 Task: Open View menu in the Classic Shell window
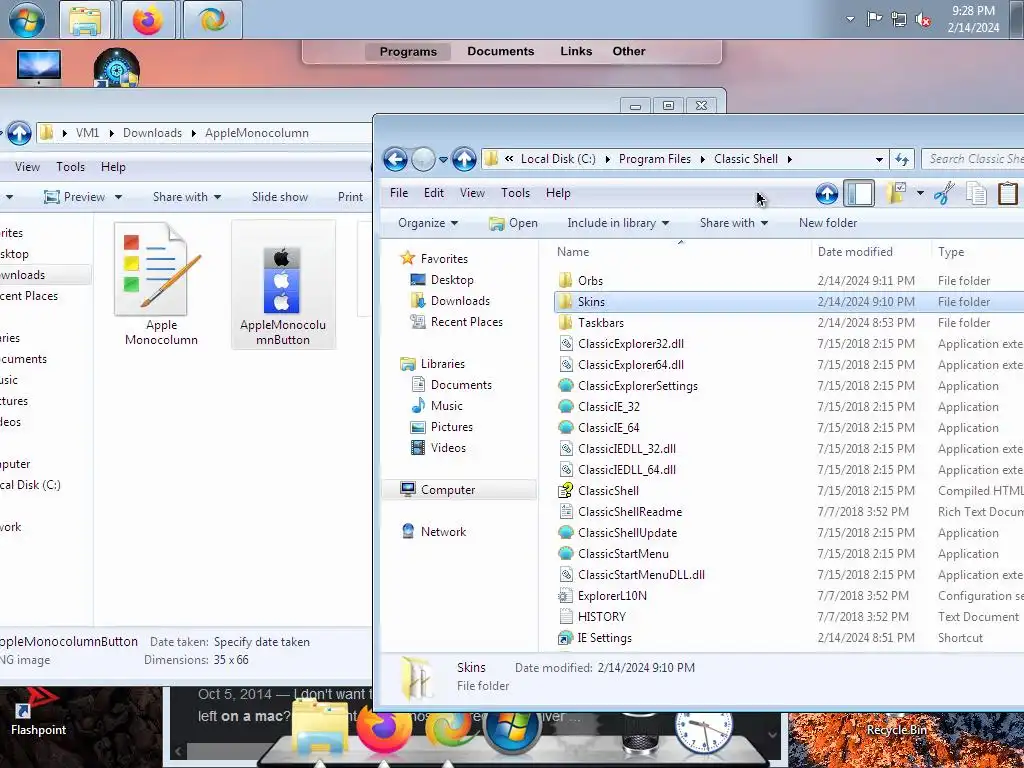coord(472,193)
